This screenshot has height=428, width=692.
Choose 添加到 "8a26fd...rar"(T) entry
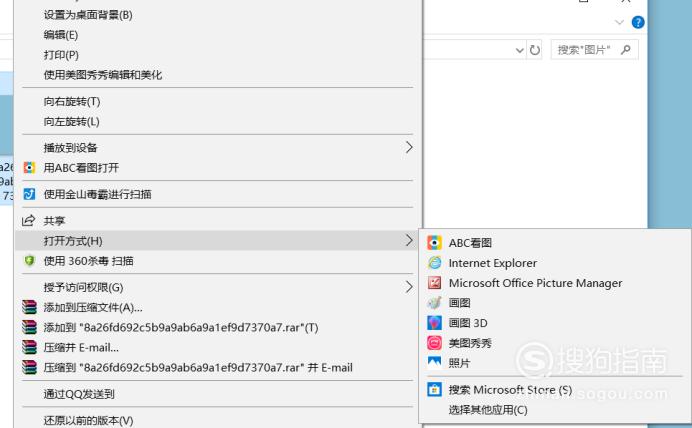(x=181, y=327)
